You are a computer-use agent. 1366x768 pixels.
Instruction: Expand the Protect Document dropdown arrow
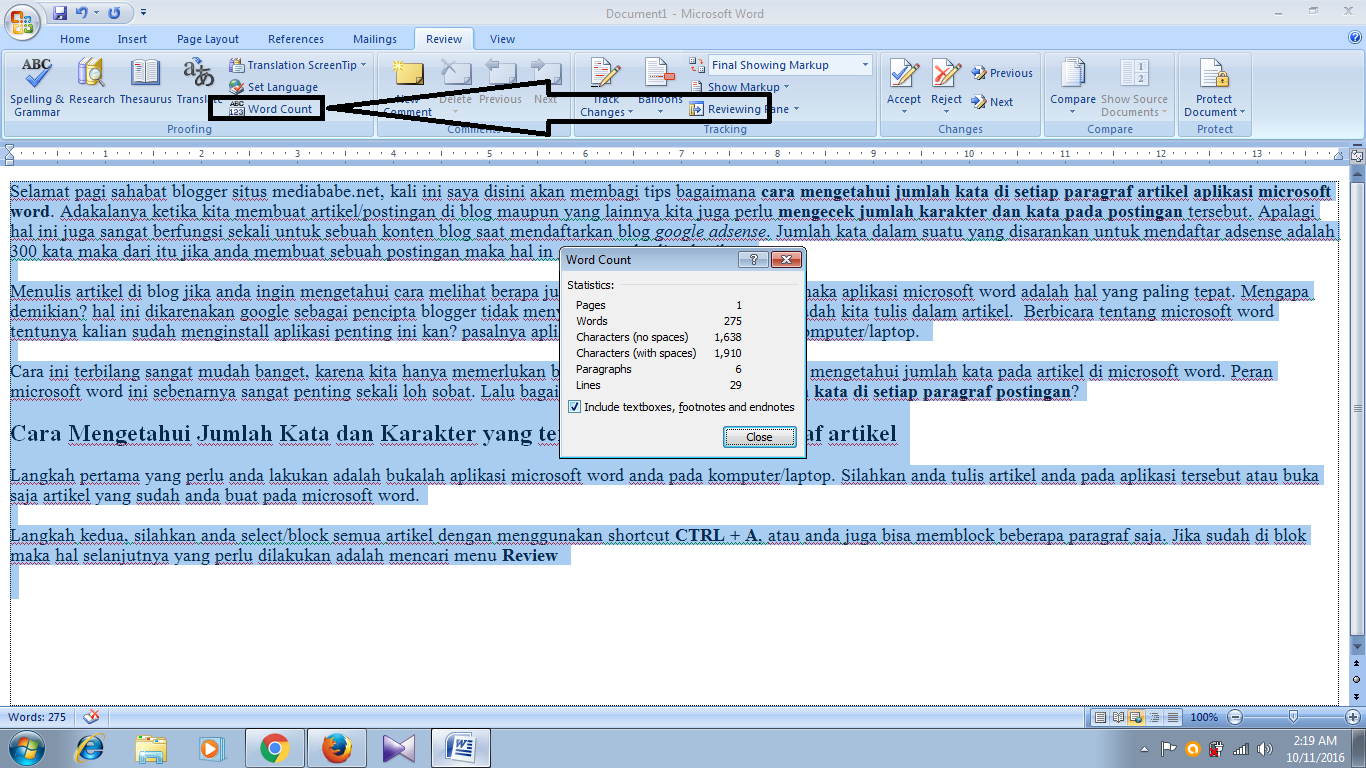(x=1242, y=113)
